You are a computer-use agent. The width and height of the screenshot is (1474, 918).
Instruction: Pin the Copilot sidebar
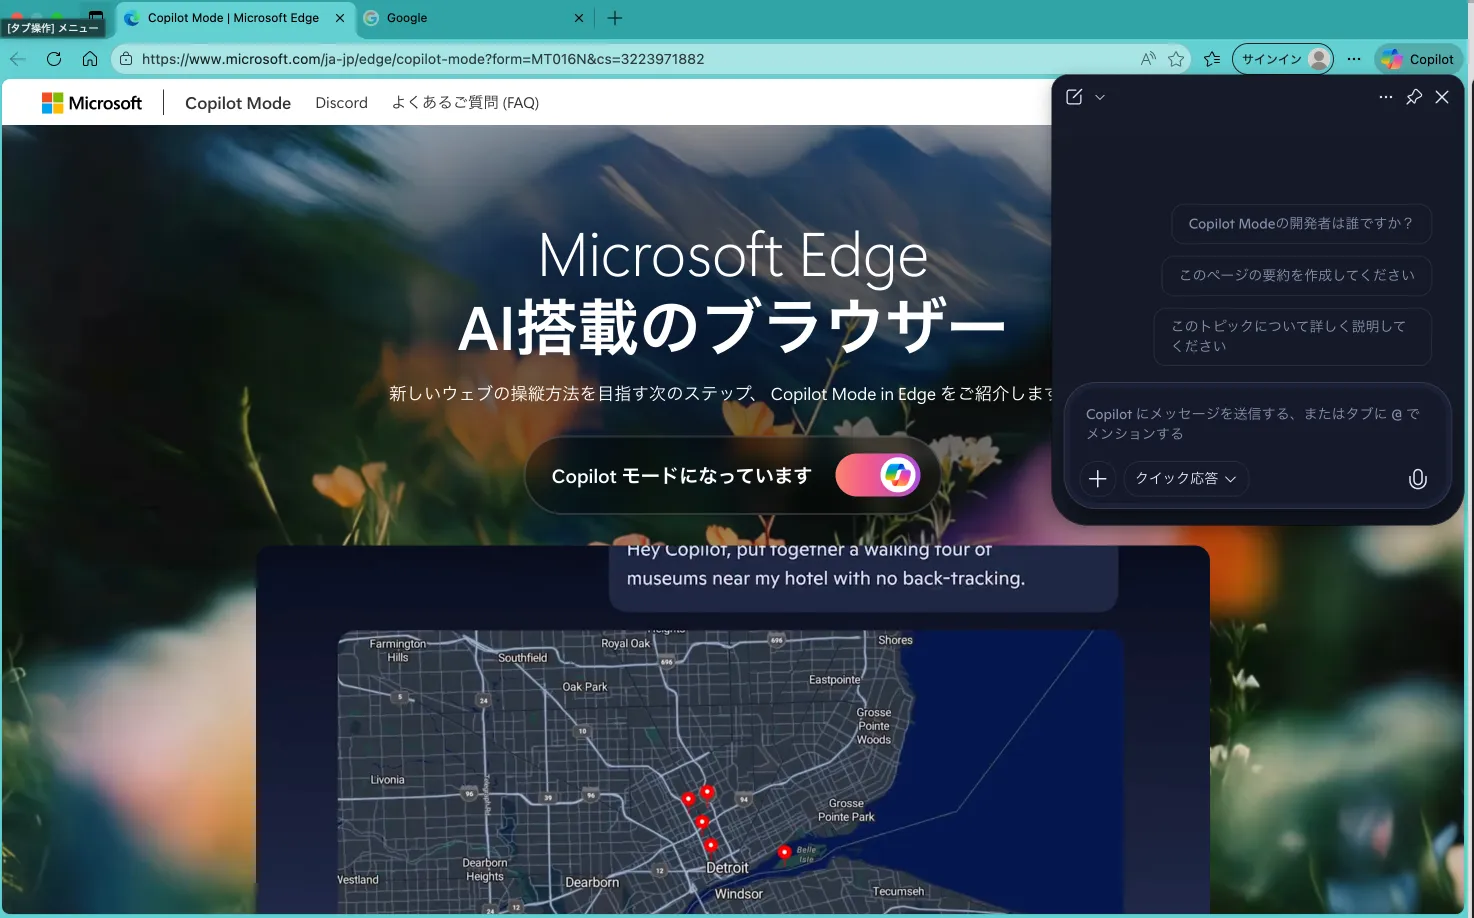point(1414,97)
